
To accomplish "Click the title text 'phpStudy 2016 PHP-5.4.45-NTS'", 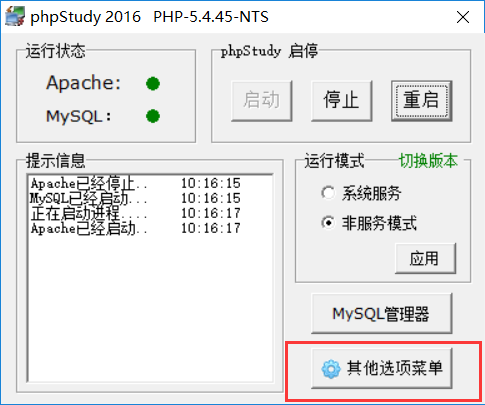I will coord(149,17).
